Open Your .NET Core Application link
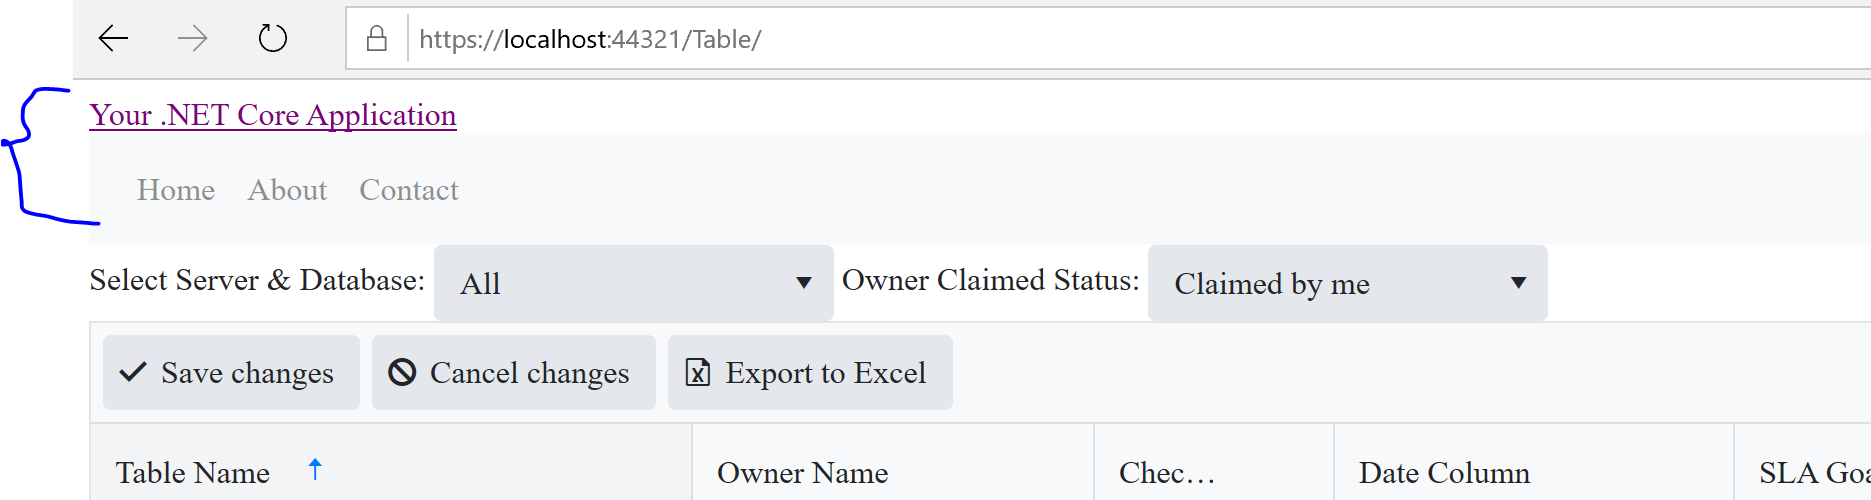This screenshot has width=1871, height=500. 272,115
